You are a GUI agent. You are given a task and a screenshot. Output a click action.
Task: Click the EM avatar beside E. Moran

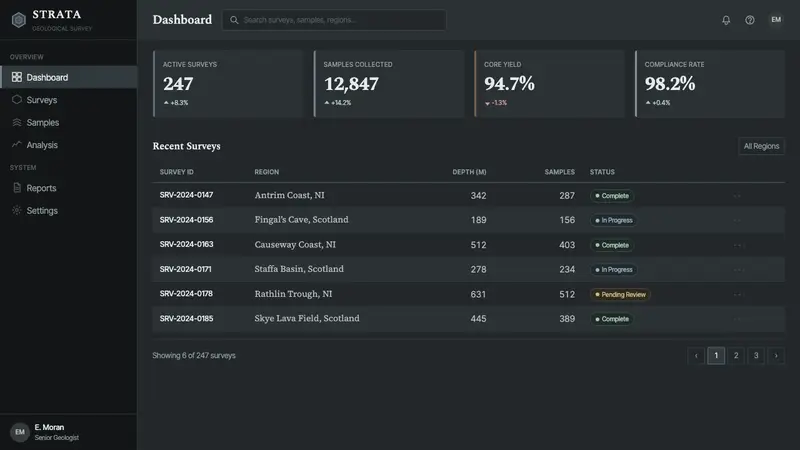pyautogui.click(x=20, y=432)
